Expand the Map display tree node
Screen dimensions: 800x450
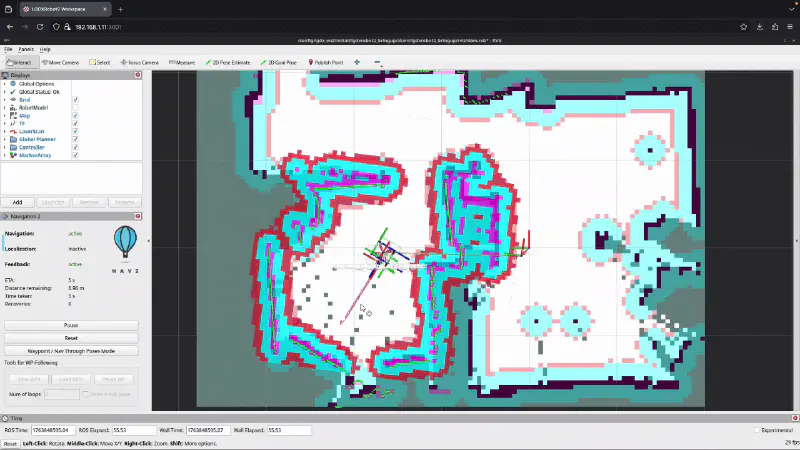coord(5,116)
